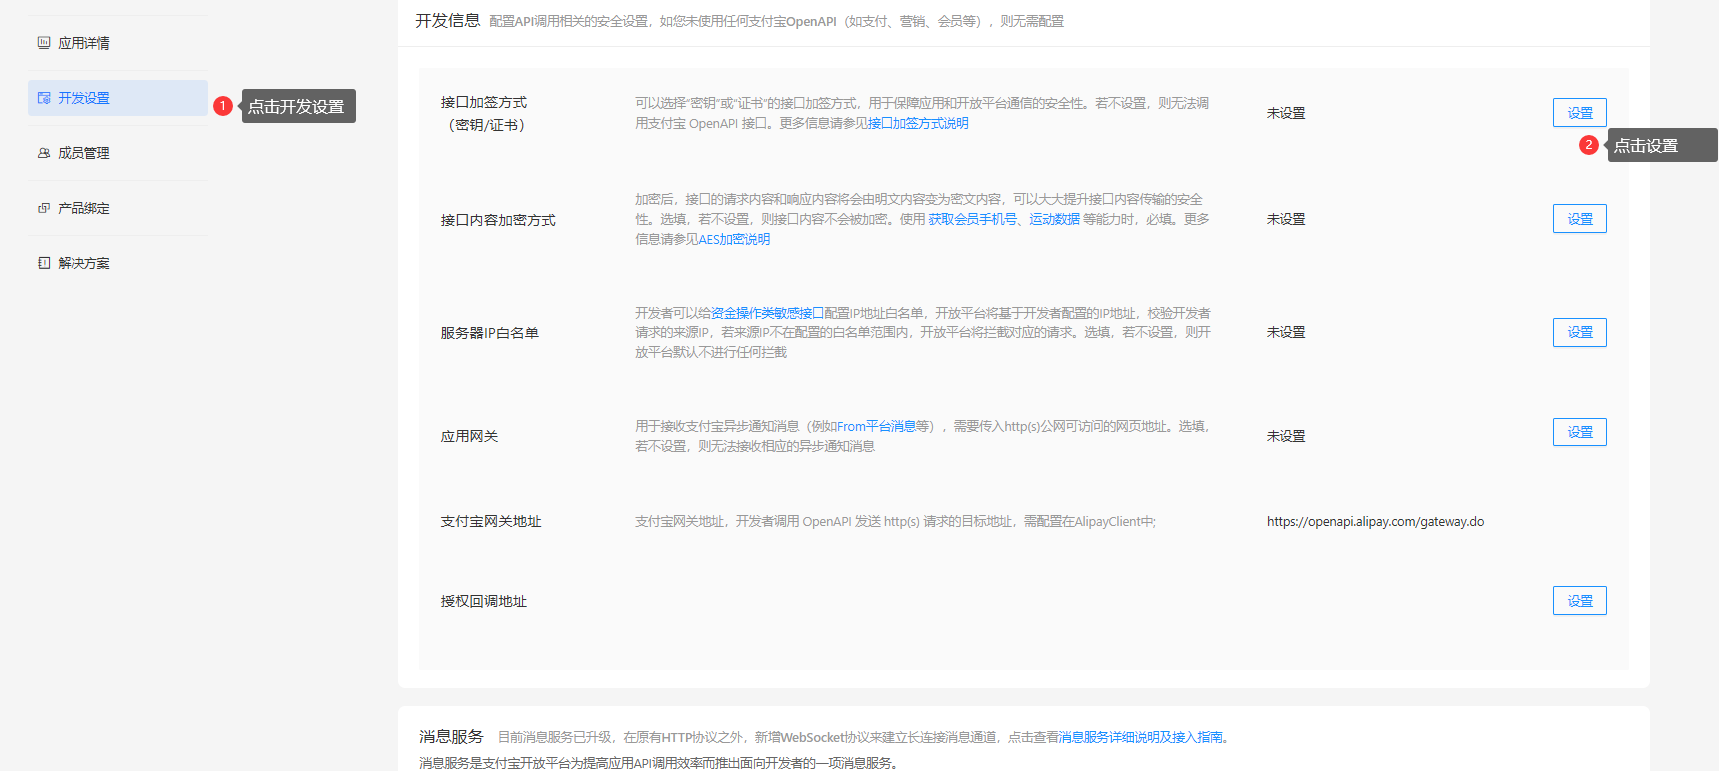Open the AES加密说明 link
This screenshot has width=1719, height=771.
pyautogui.click(x=734, y=240)
